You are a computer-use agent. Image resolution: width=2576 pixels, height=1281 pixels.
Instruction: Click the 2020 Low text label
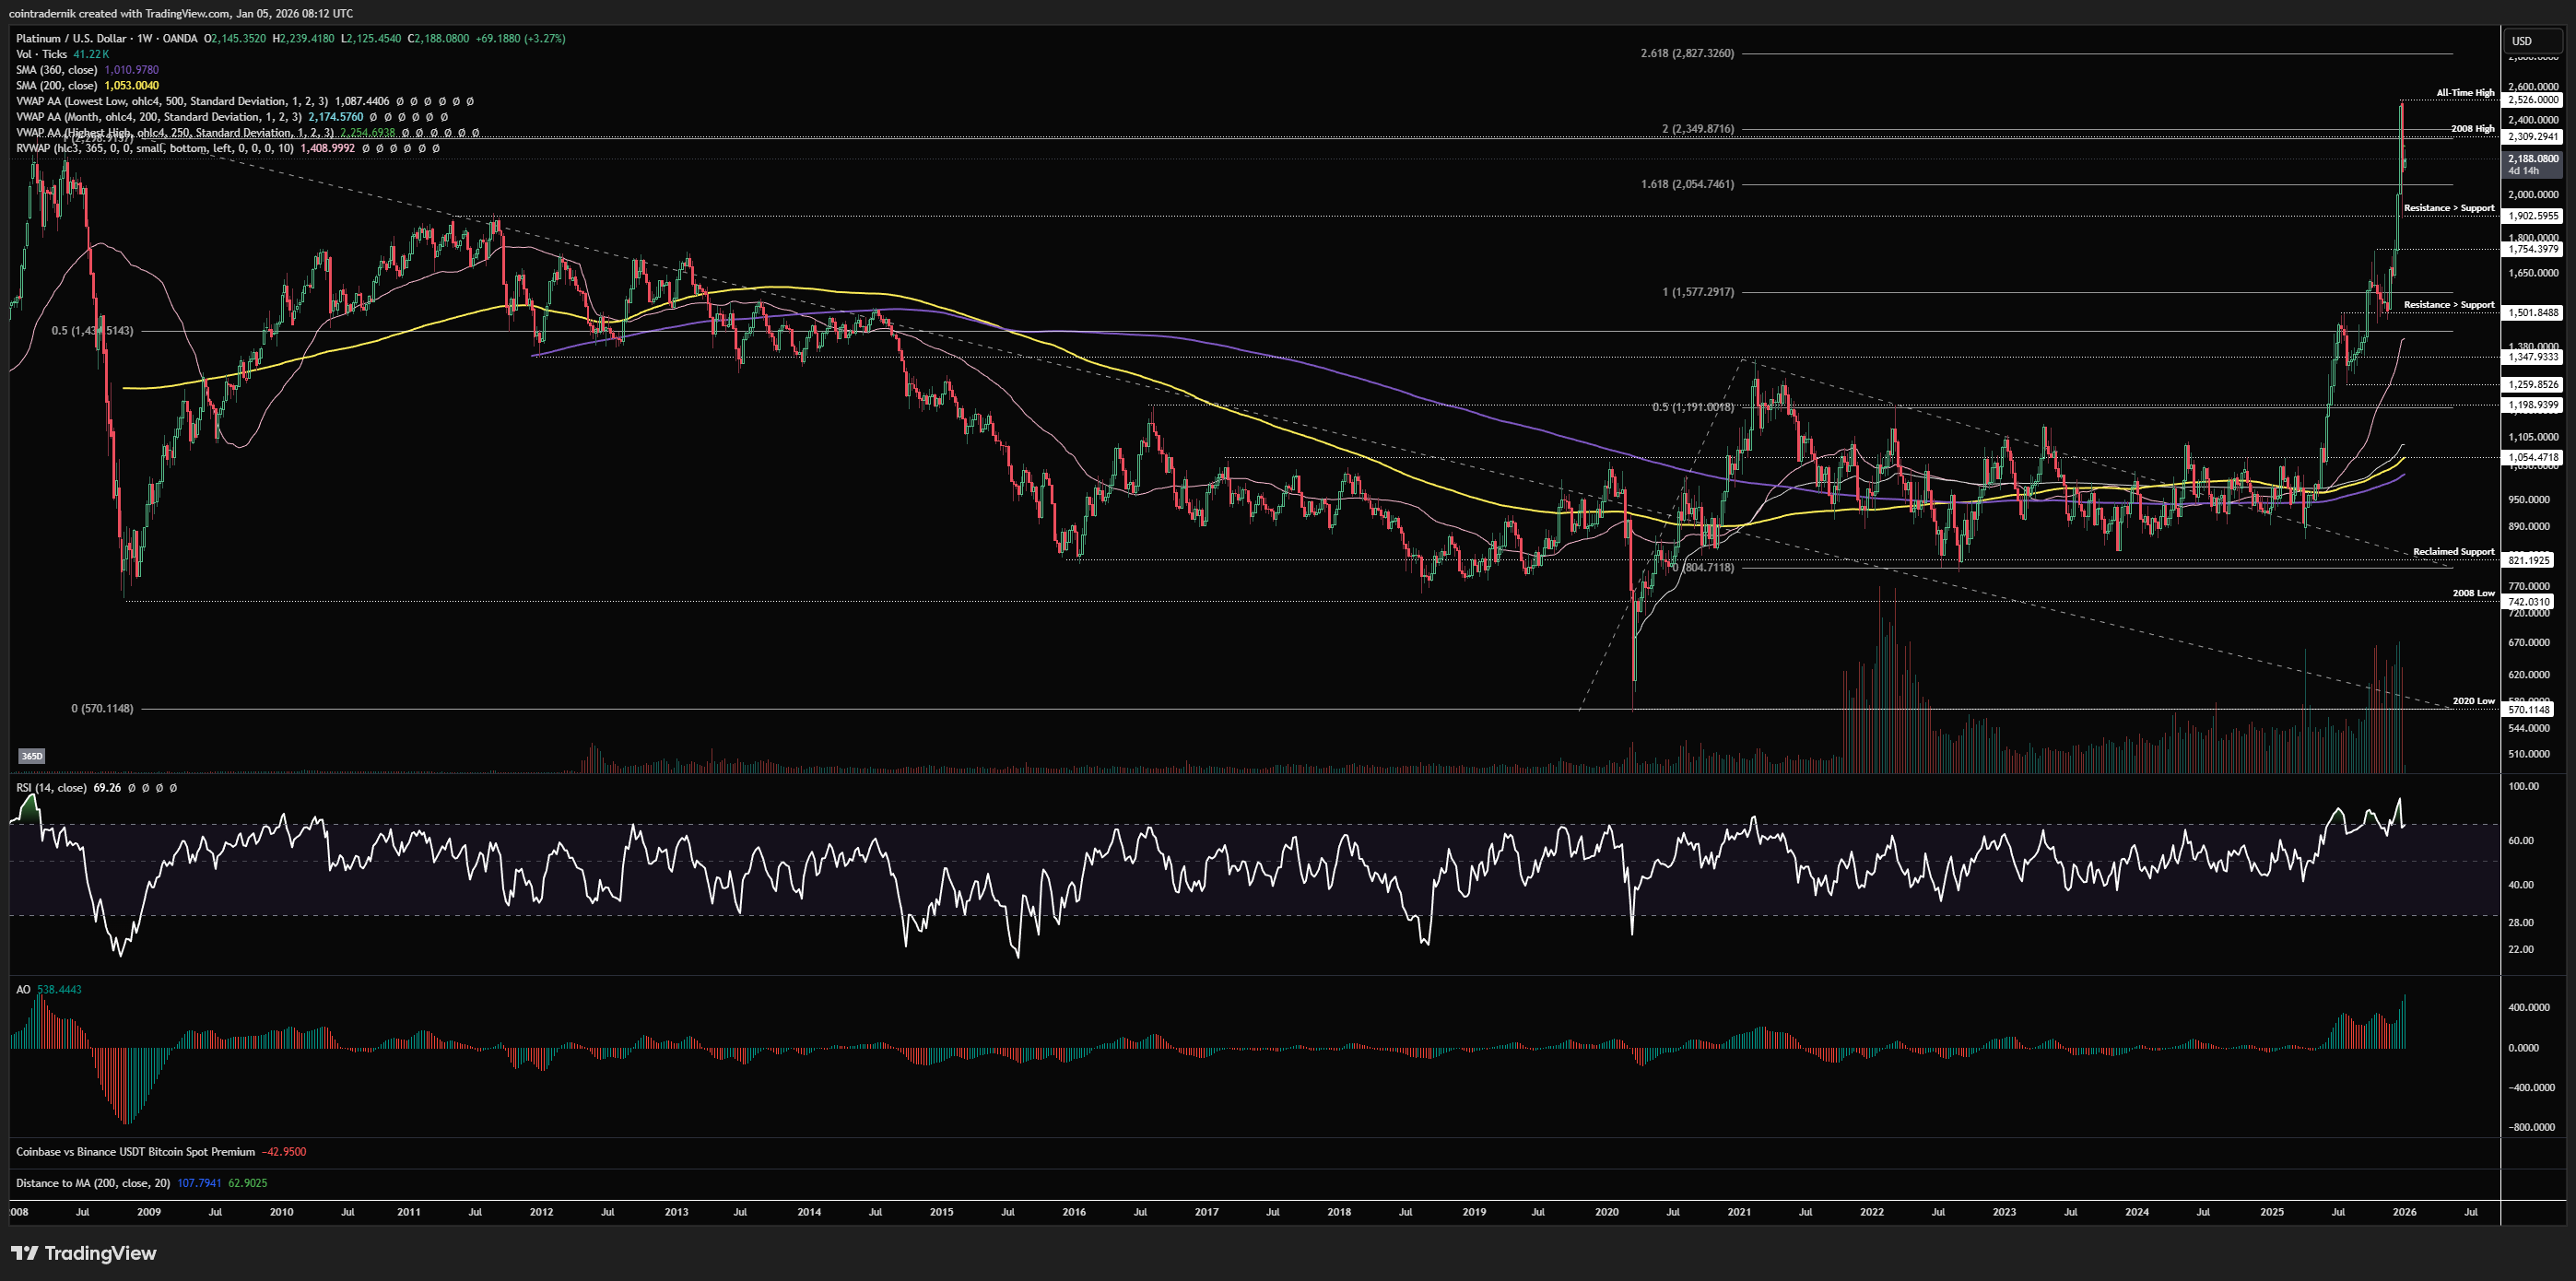(2473, 701)
